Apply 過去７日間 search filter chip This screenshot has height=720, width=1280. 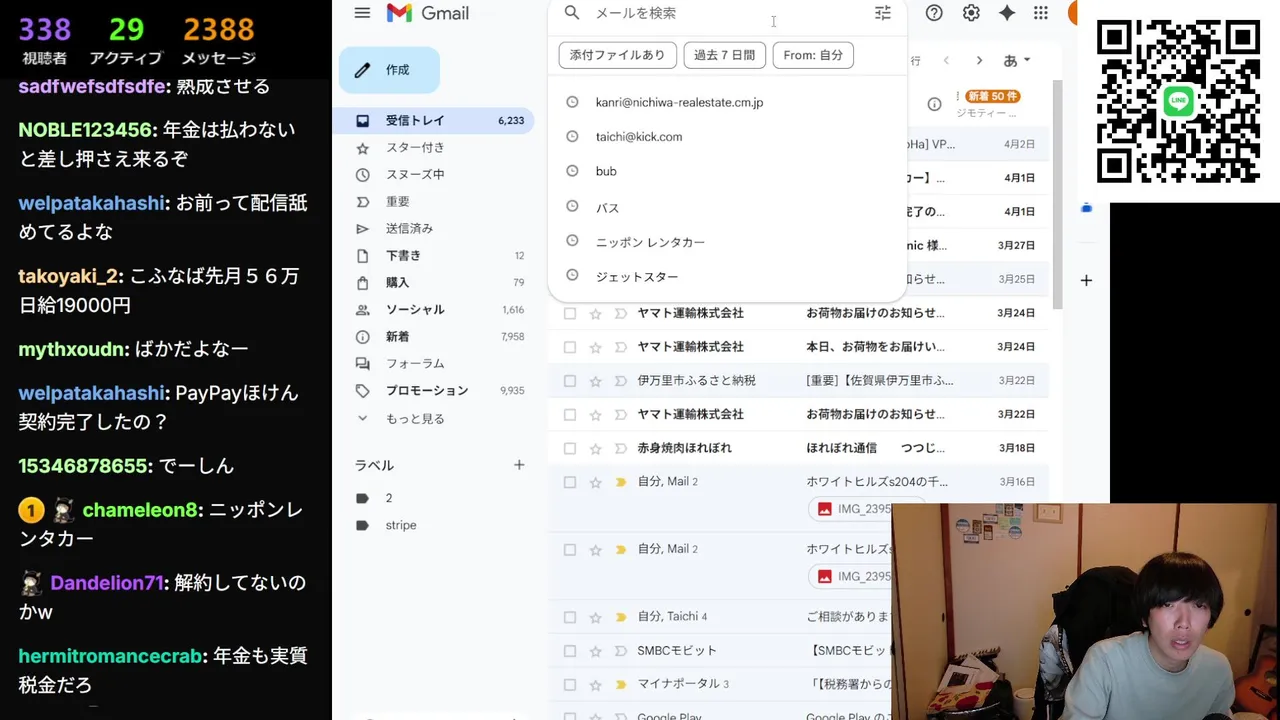pos(724,55)
